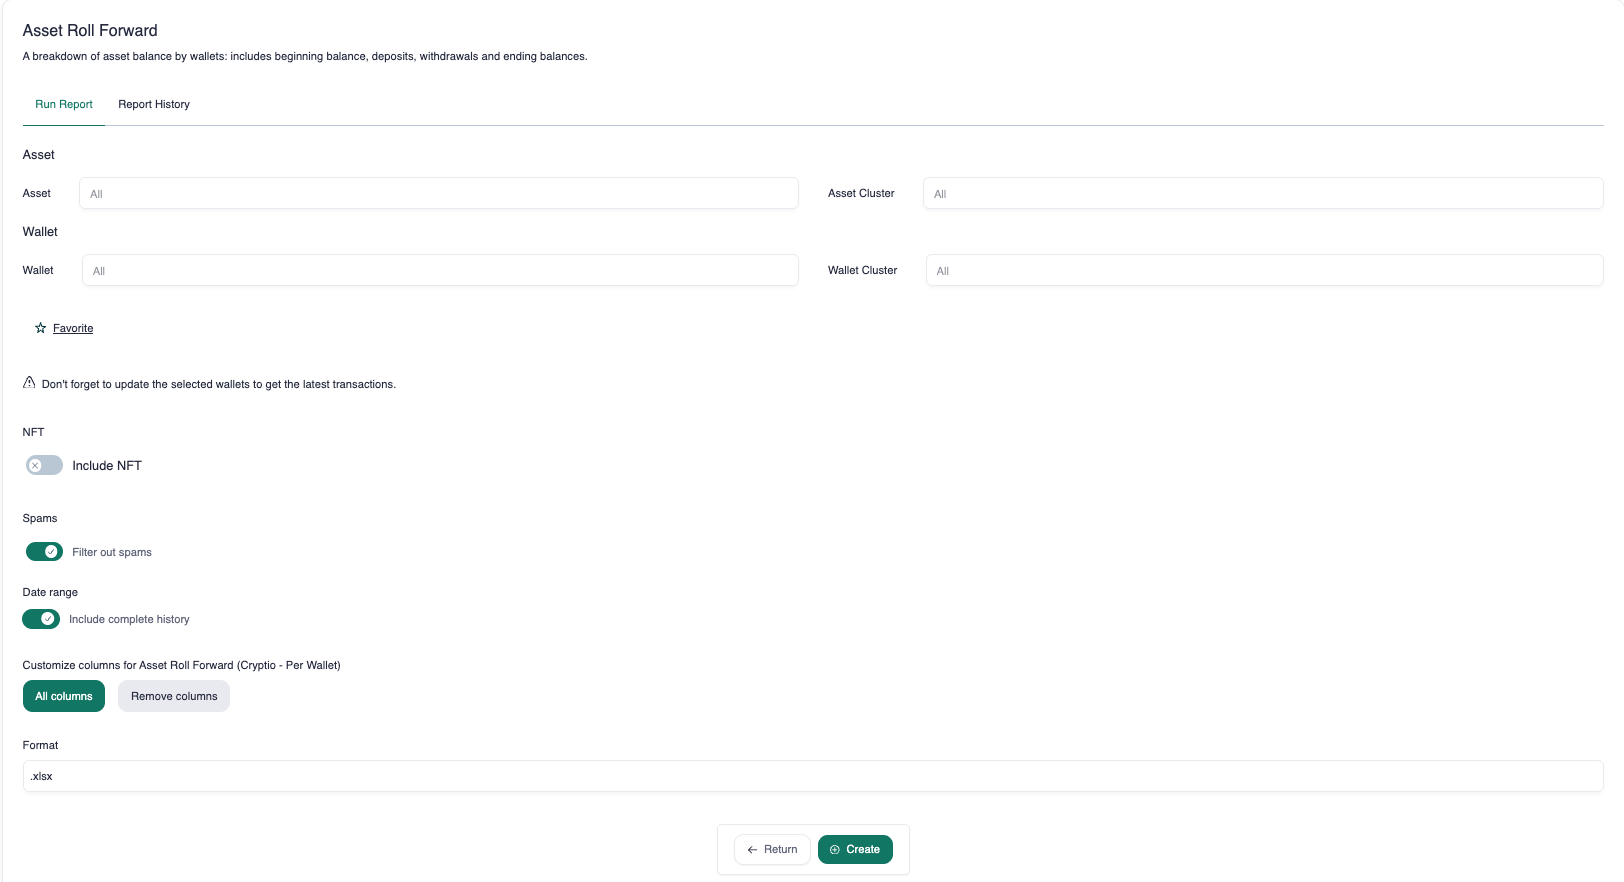Open the Asset Cluster dropdown
The image size is (1624, 882).
click(1262, 194)
